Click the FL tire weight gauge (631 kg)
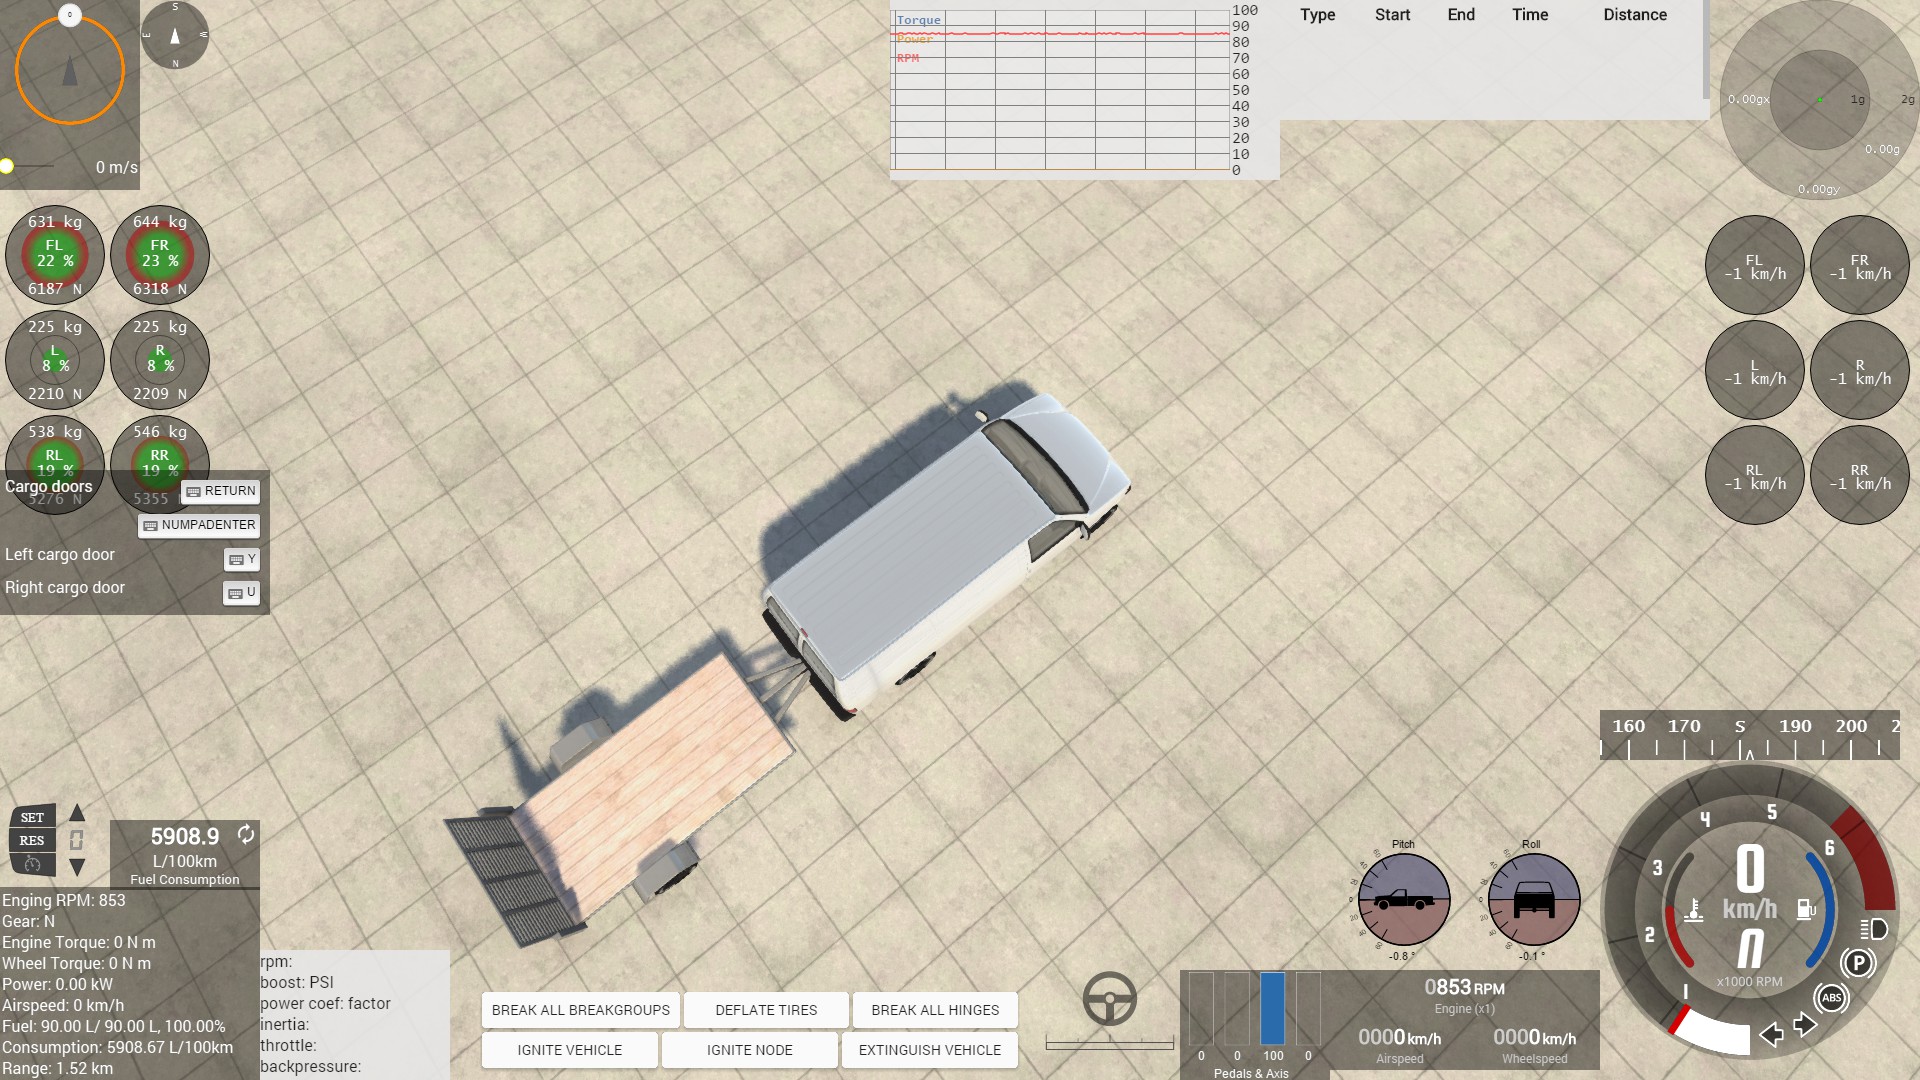The width and height of the screenshot is (1920, 1080). tap(55, 255)
